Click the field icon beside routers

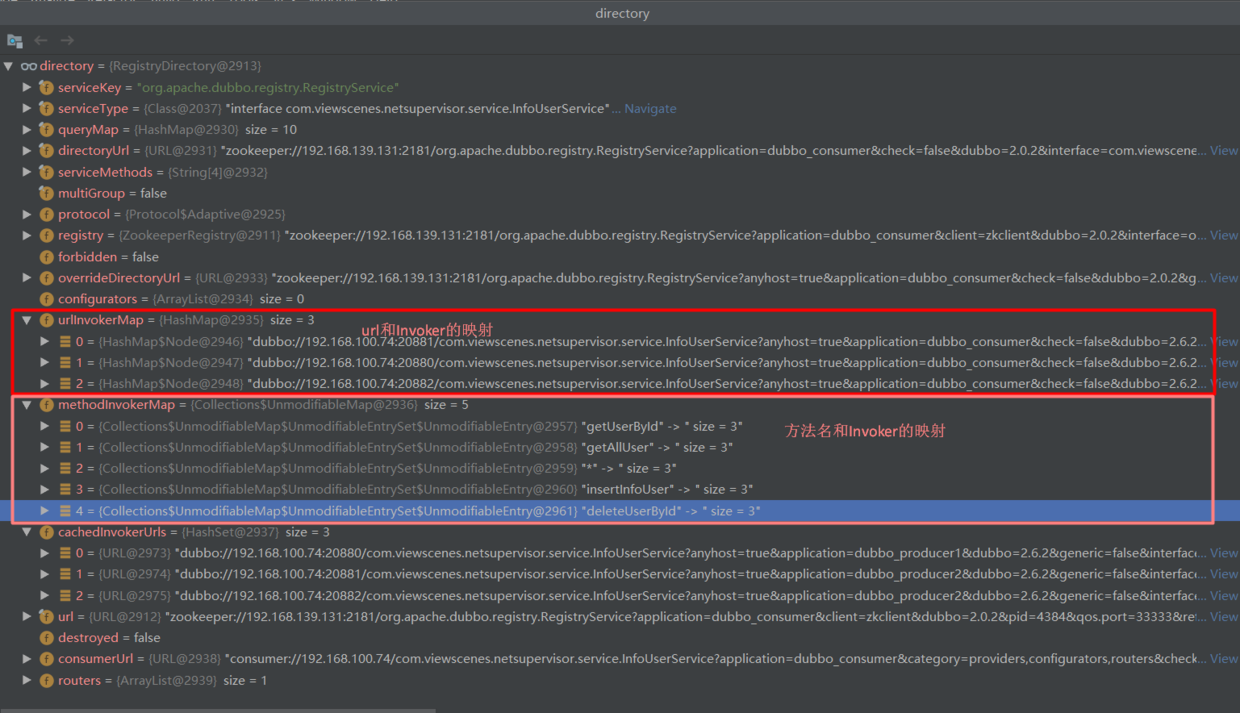[46, 680]
